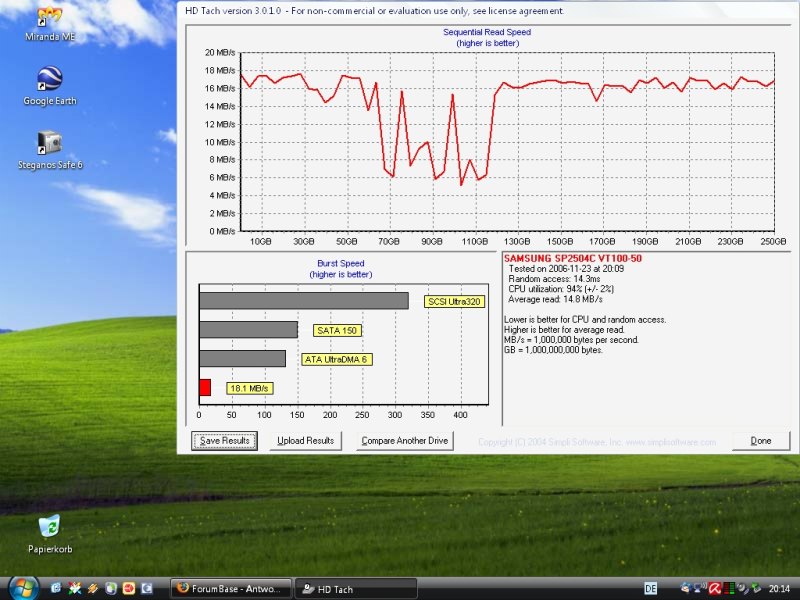Screen dimensions: 800x600
Task: Click the gray SATA 150 bar
Action: (x=248, y=330)
